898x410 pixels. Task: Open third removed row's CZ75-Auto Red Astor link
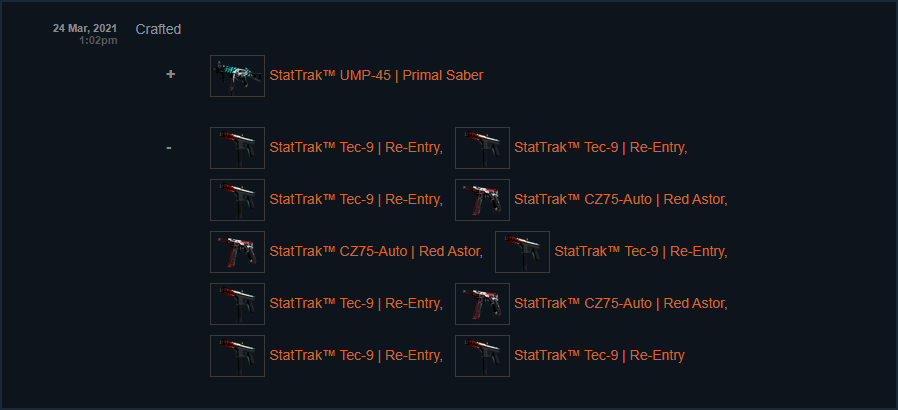[375, 252]
